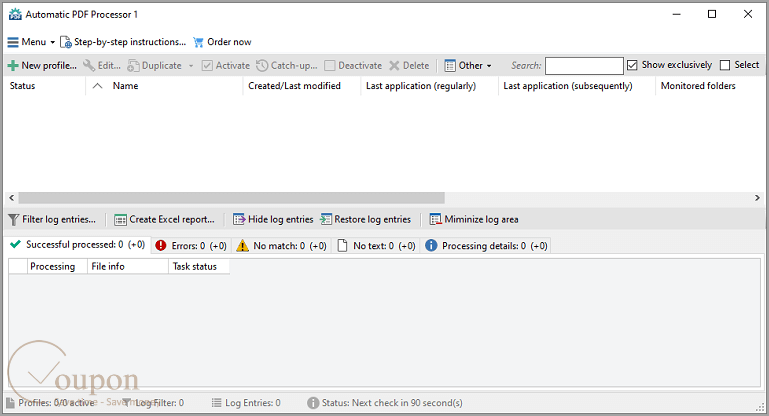Click the Order now cart icon

[198, 42]
